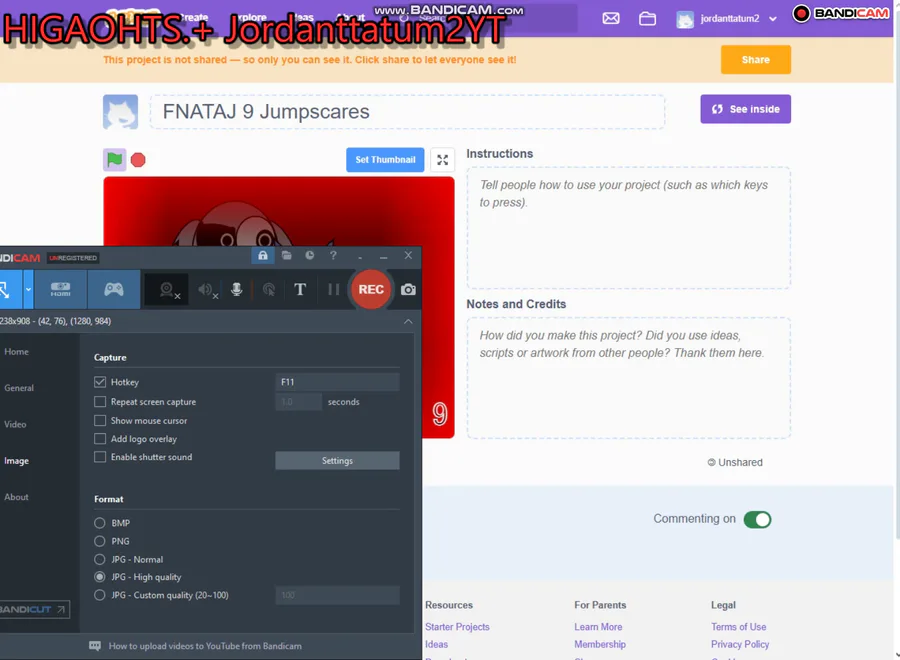This screenshot has width=900, height=660.
Task: Open Privacy Policy link
Action: tap(740, 645)
